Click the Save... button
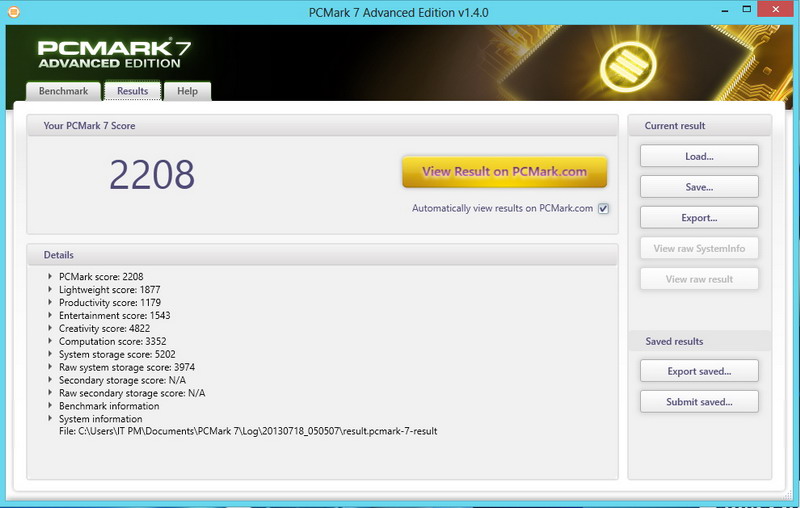This screenshot has width=800, height=508. [699, 187]
